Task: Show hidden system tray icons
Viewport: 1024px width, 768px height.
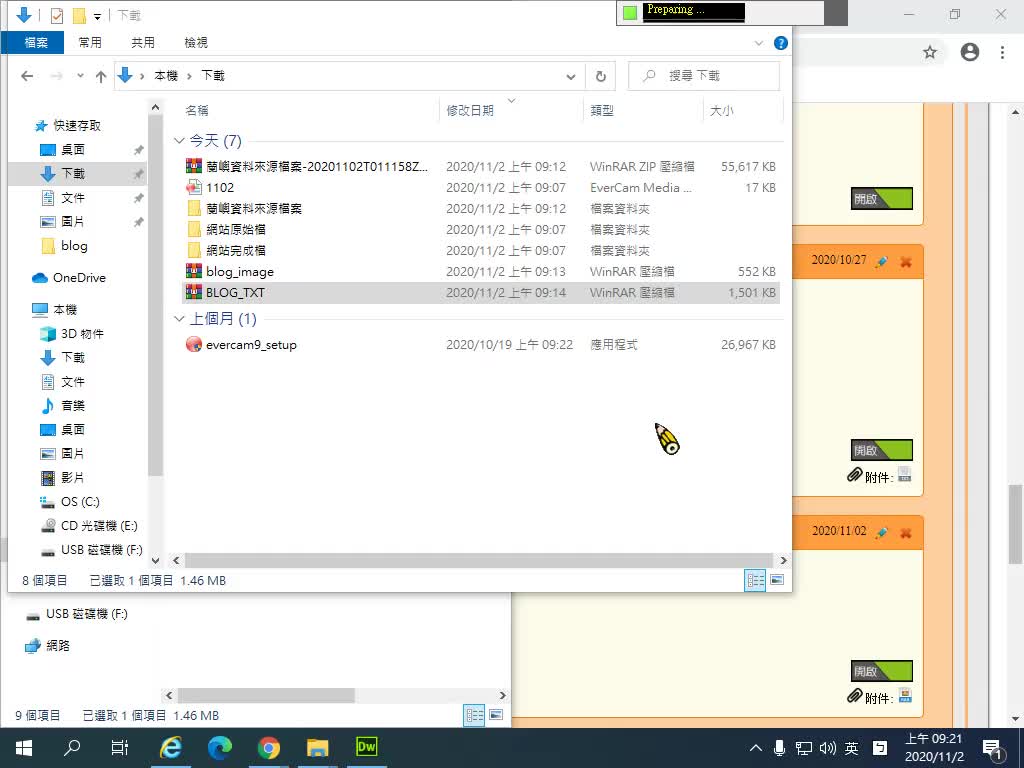Action: [x=756, y=748]
